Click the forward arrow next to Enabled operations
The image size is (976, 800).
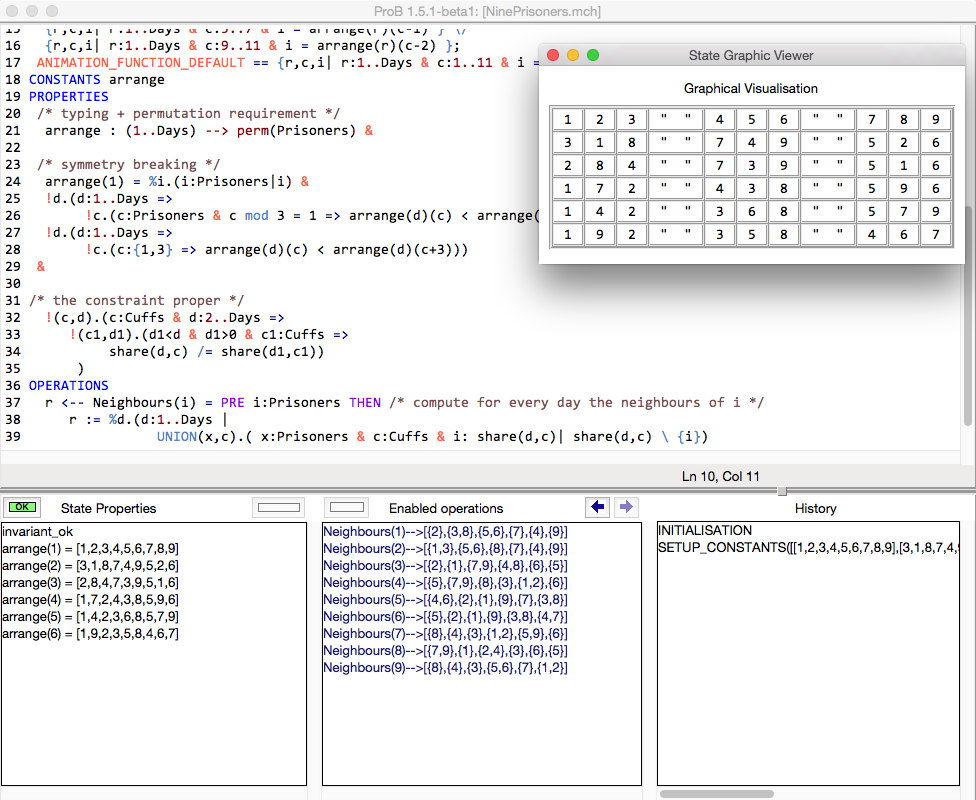[626, 507]
